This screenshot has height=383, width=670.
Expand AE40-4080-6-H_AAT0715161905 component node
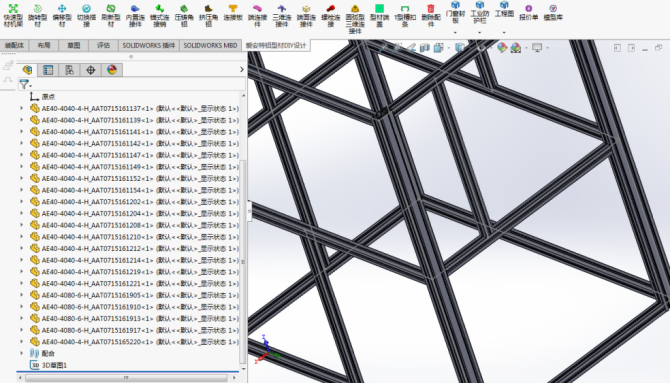coord(22,295)
